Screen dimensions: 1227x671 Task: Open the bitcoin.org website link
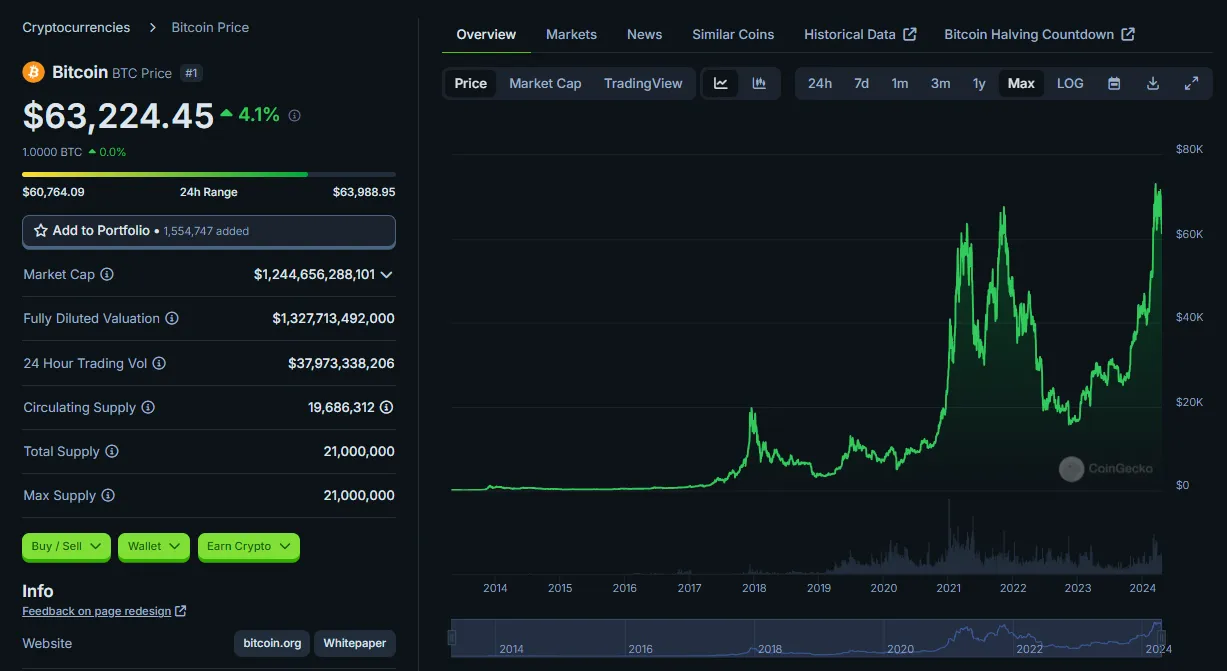pyautogui.click(x=272, y=643)
